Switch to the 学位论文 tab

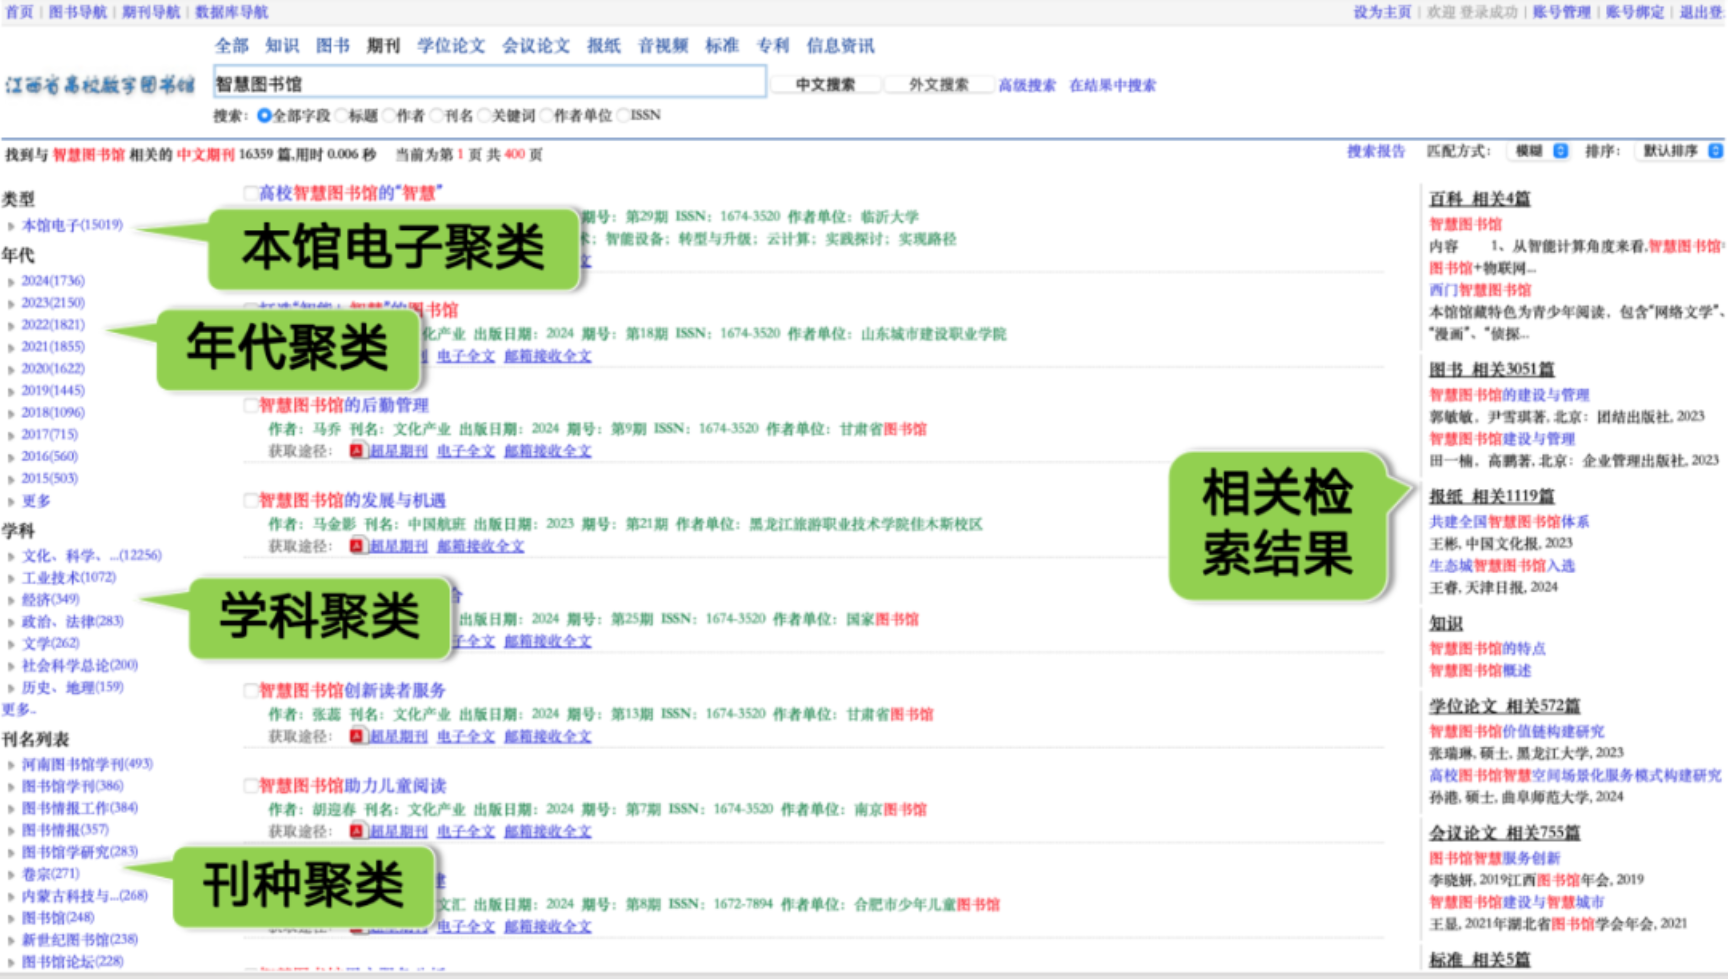point(451,46)
